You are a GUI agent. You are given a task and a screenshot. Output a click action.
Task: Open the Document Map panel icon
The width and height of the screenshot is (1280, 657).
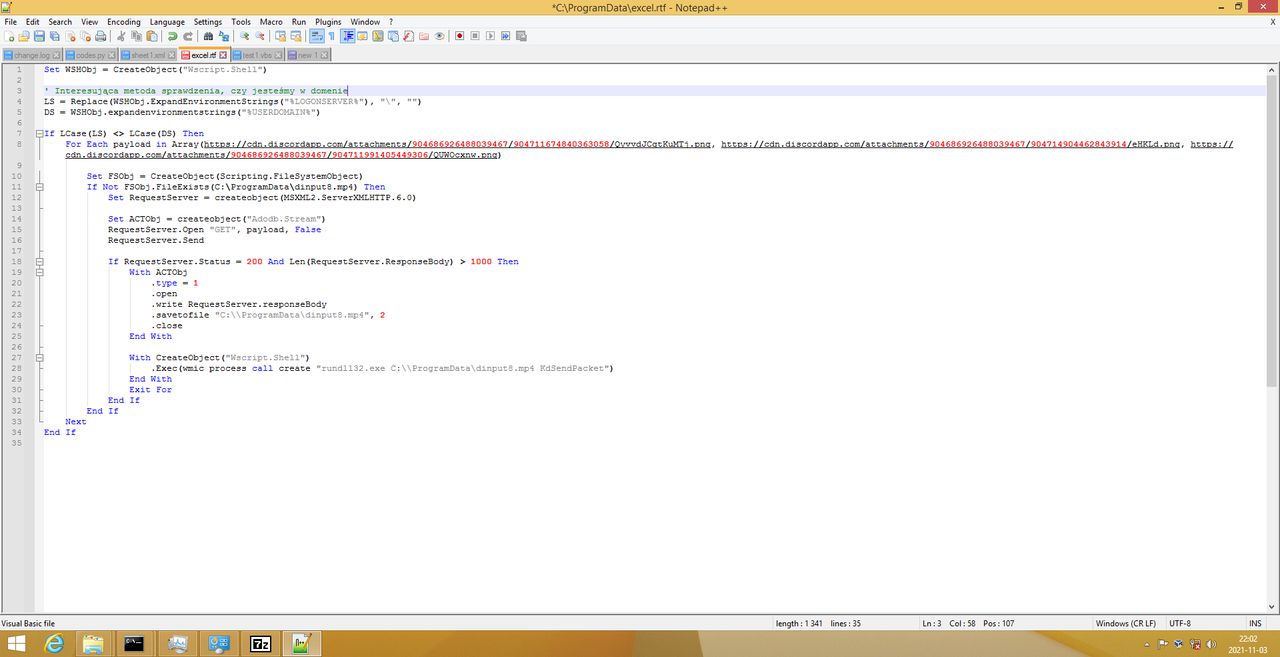tap(378, 36)
